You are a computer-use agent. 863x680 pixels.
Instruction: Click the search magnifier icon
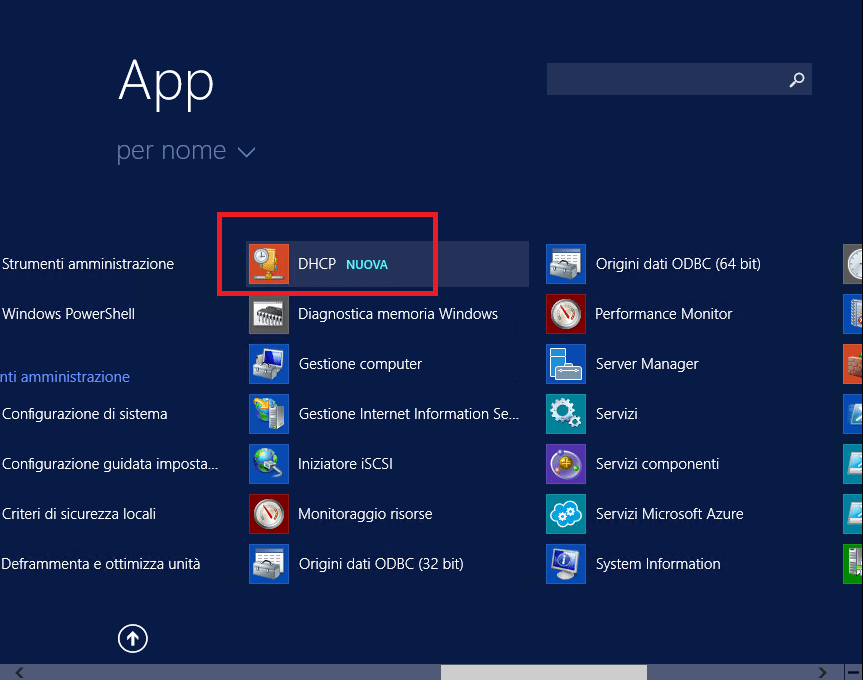tap(796, 80)
